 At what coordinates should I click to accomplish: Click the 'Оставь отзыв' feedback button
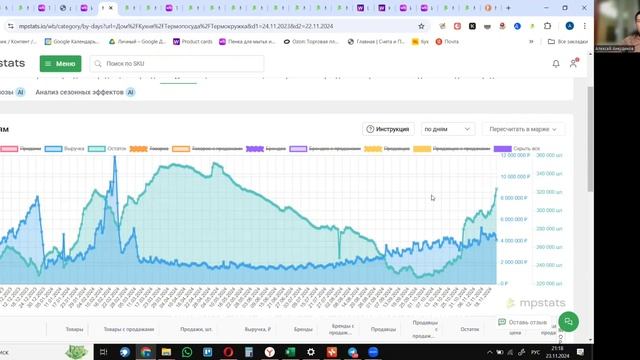click(522, 322)
